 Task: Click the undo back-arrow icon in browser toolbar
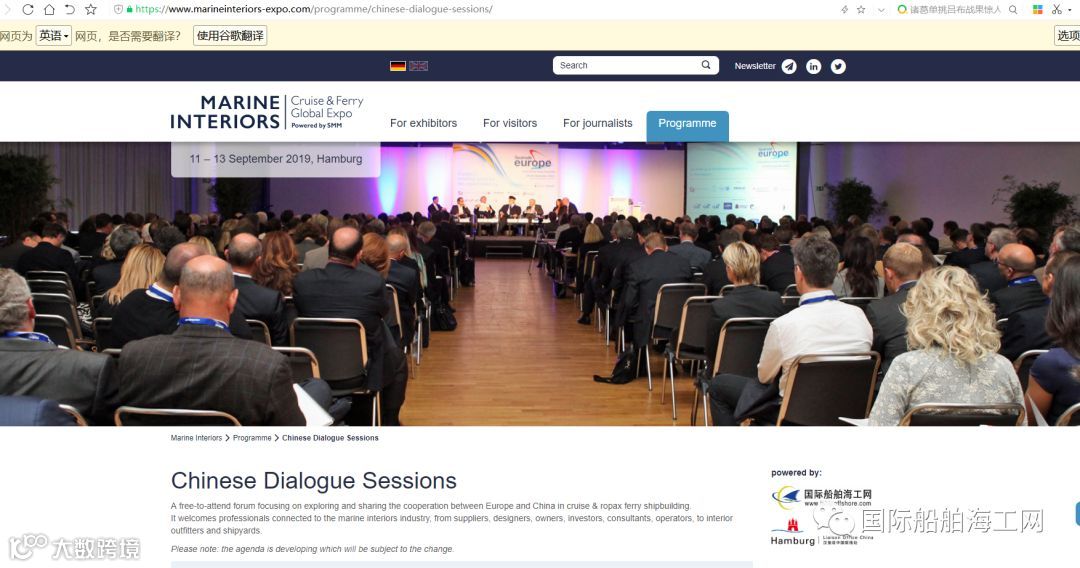(x=70, y=10)
